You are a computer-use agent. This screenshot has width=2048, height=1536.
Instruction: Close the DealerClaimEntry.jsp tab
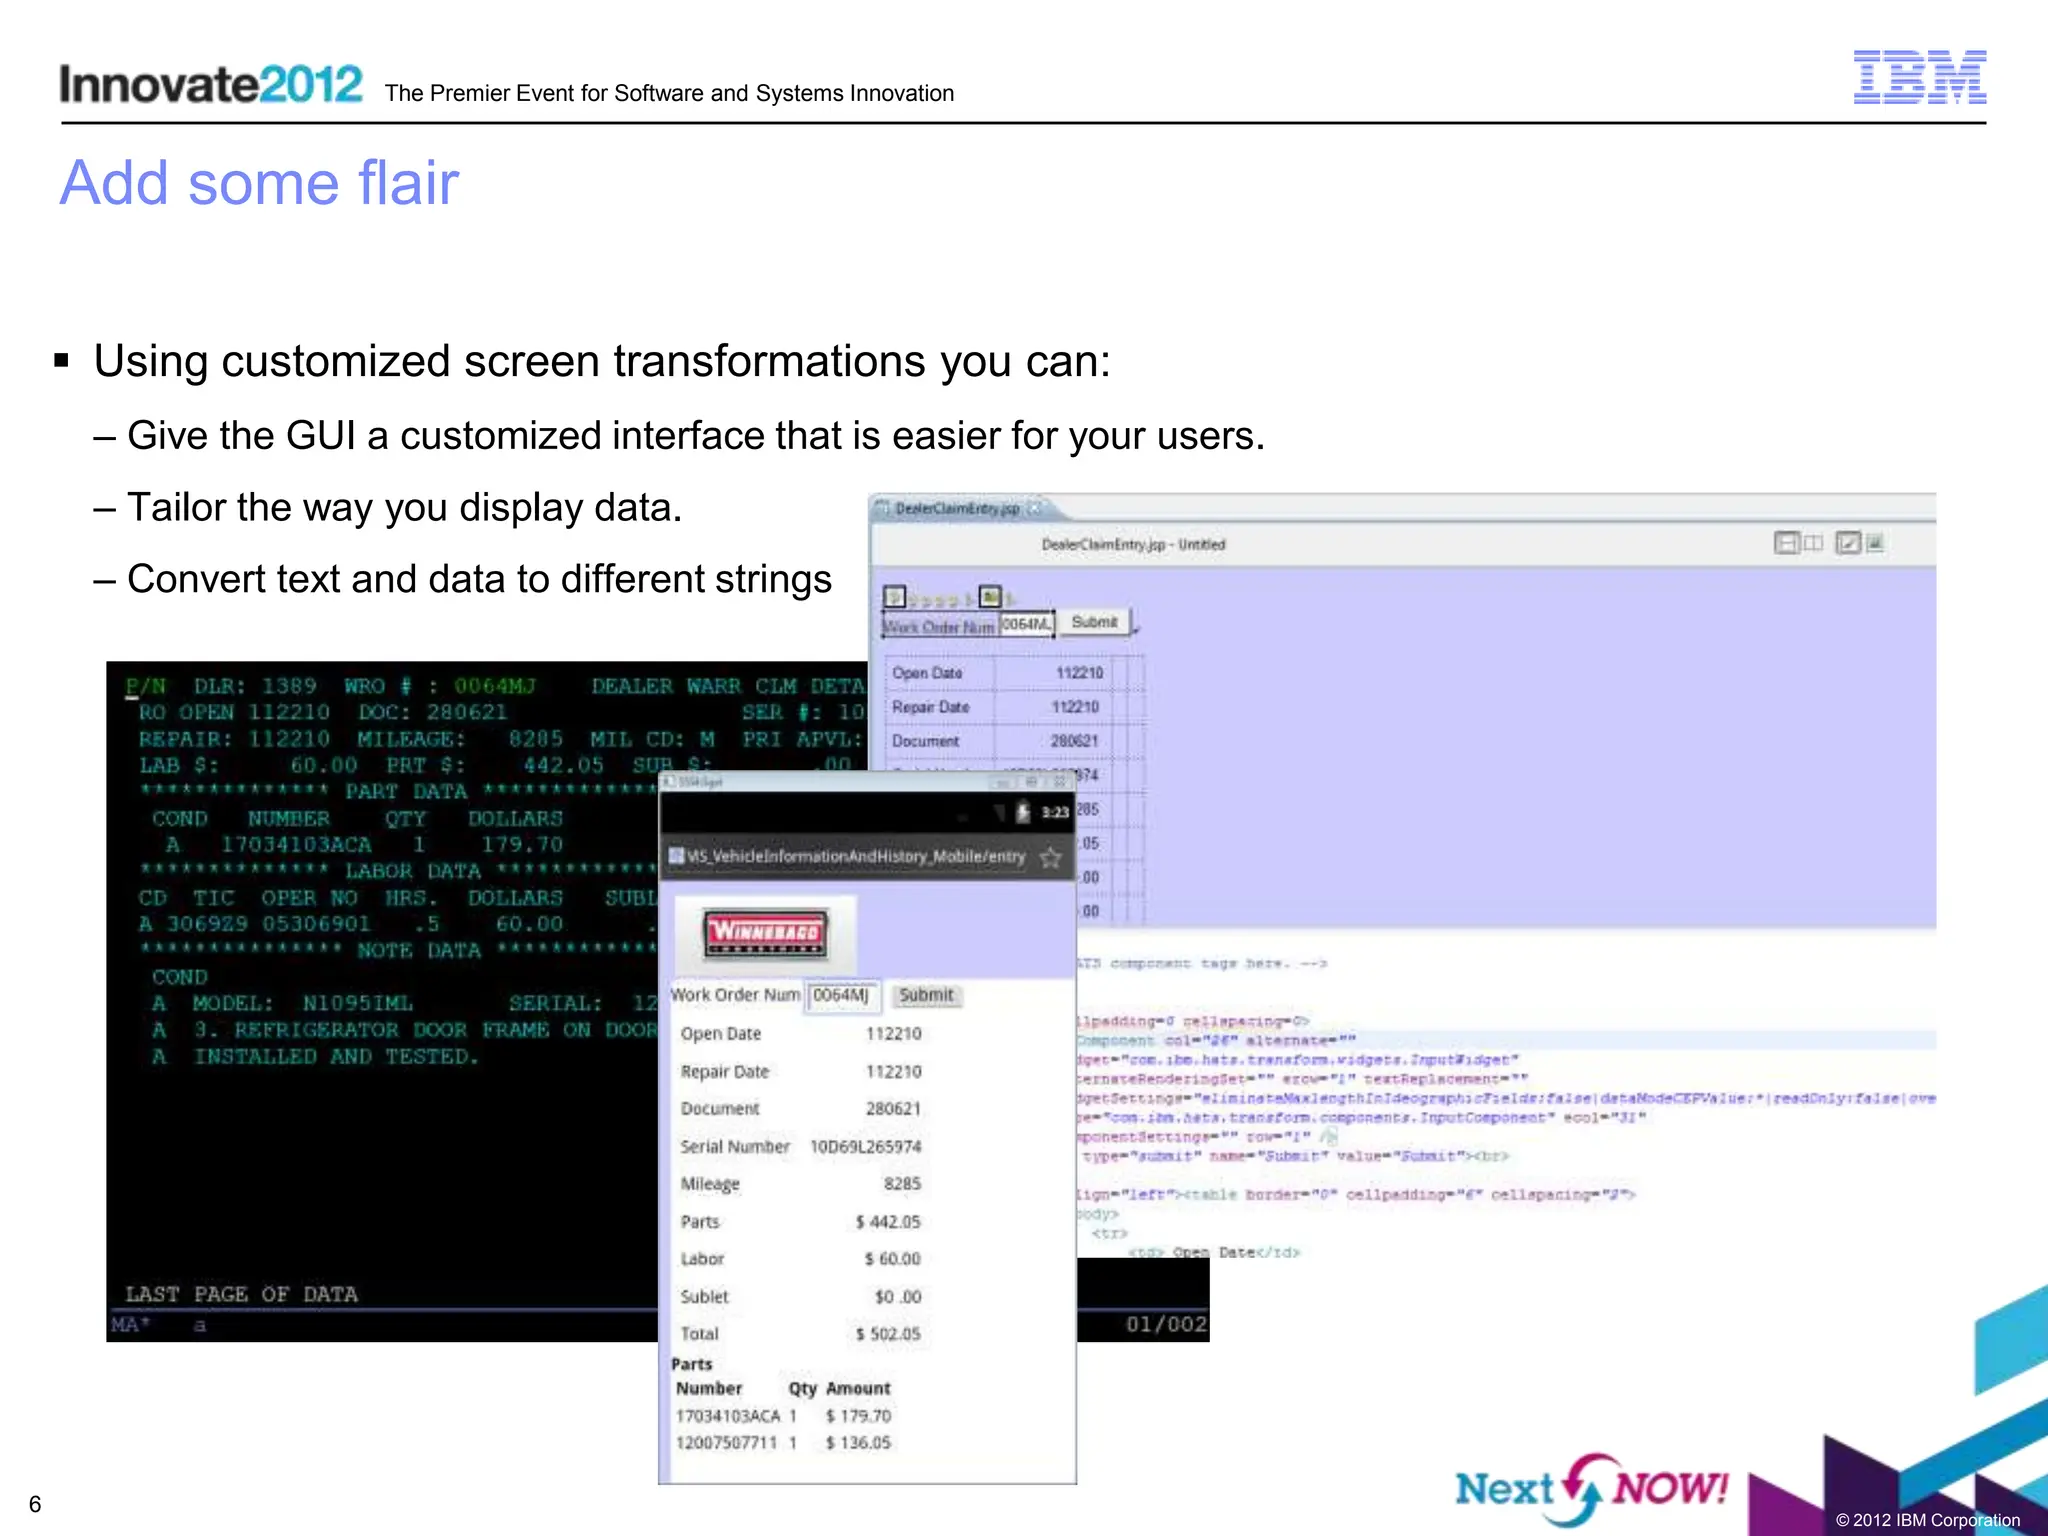(x=1034, y=508)
